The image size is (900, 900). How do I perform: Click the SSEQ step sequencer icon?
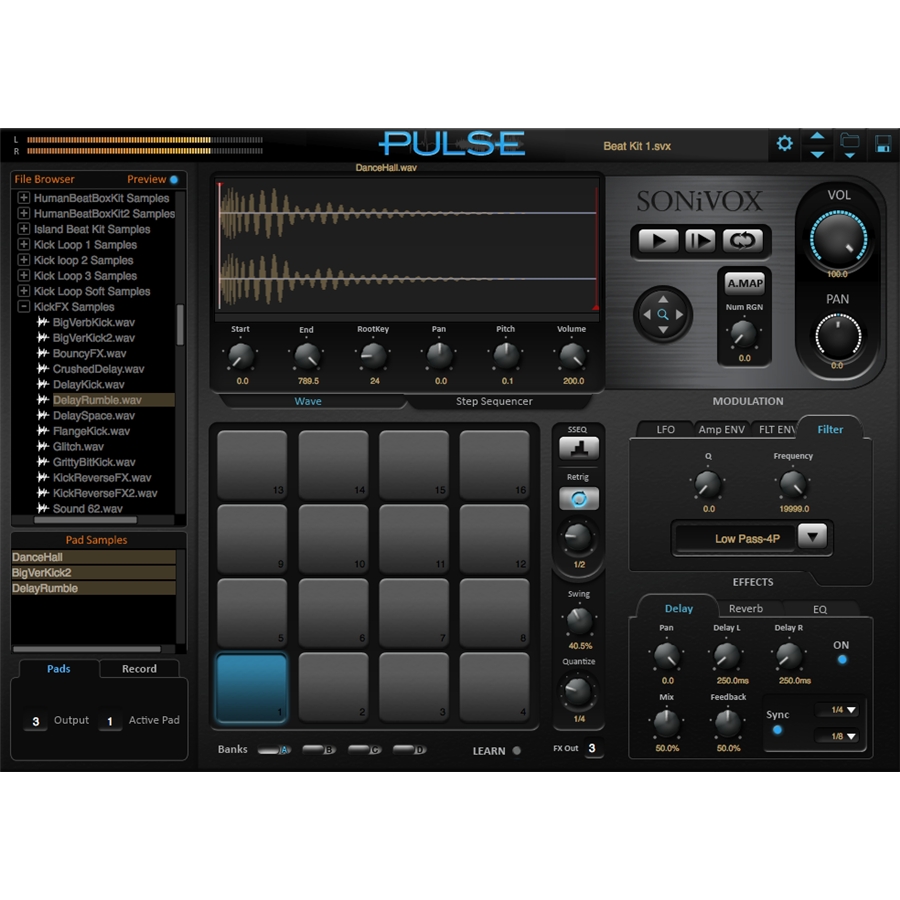(579, 448)
